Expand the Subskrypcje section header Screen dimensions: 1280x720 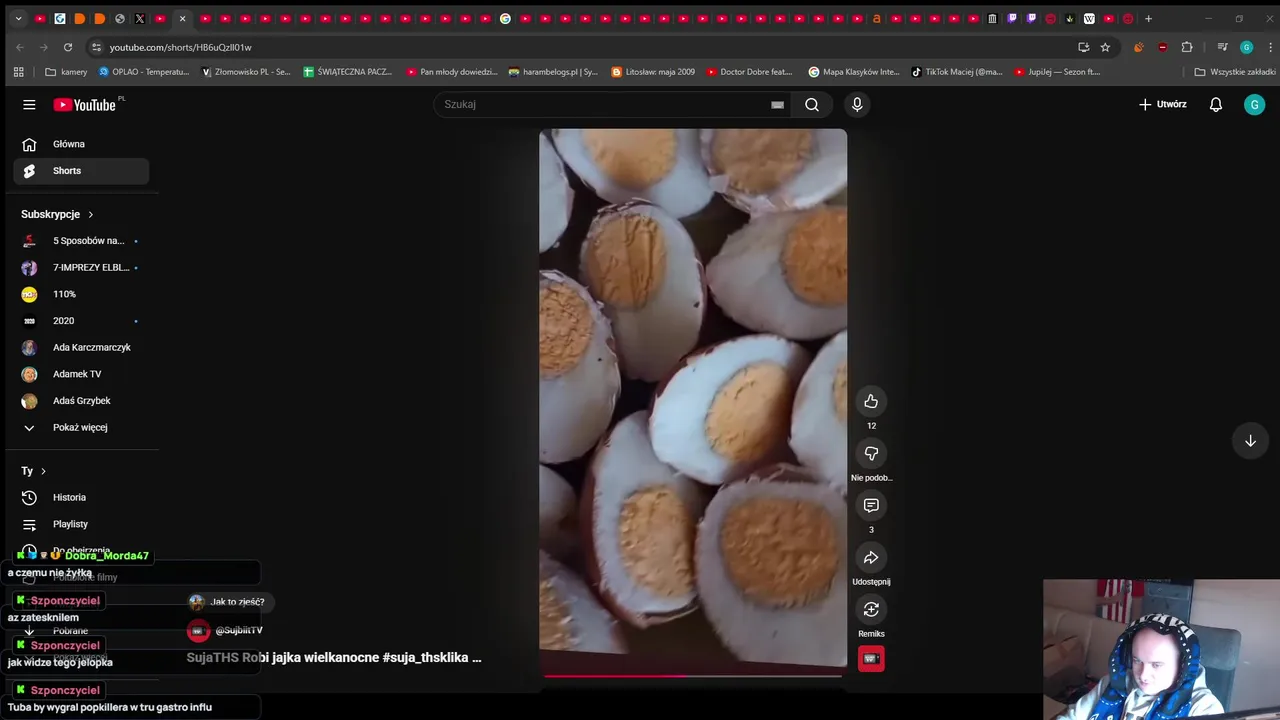57,214
